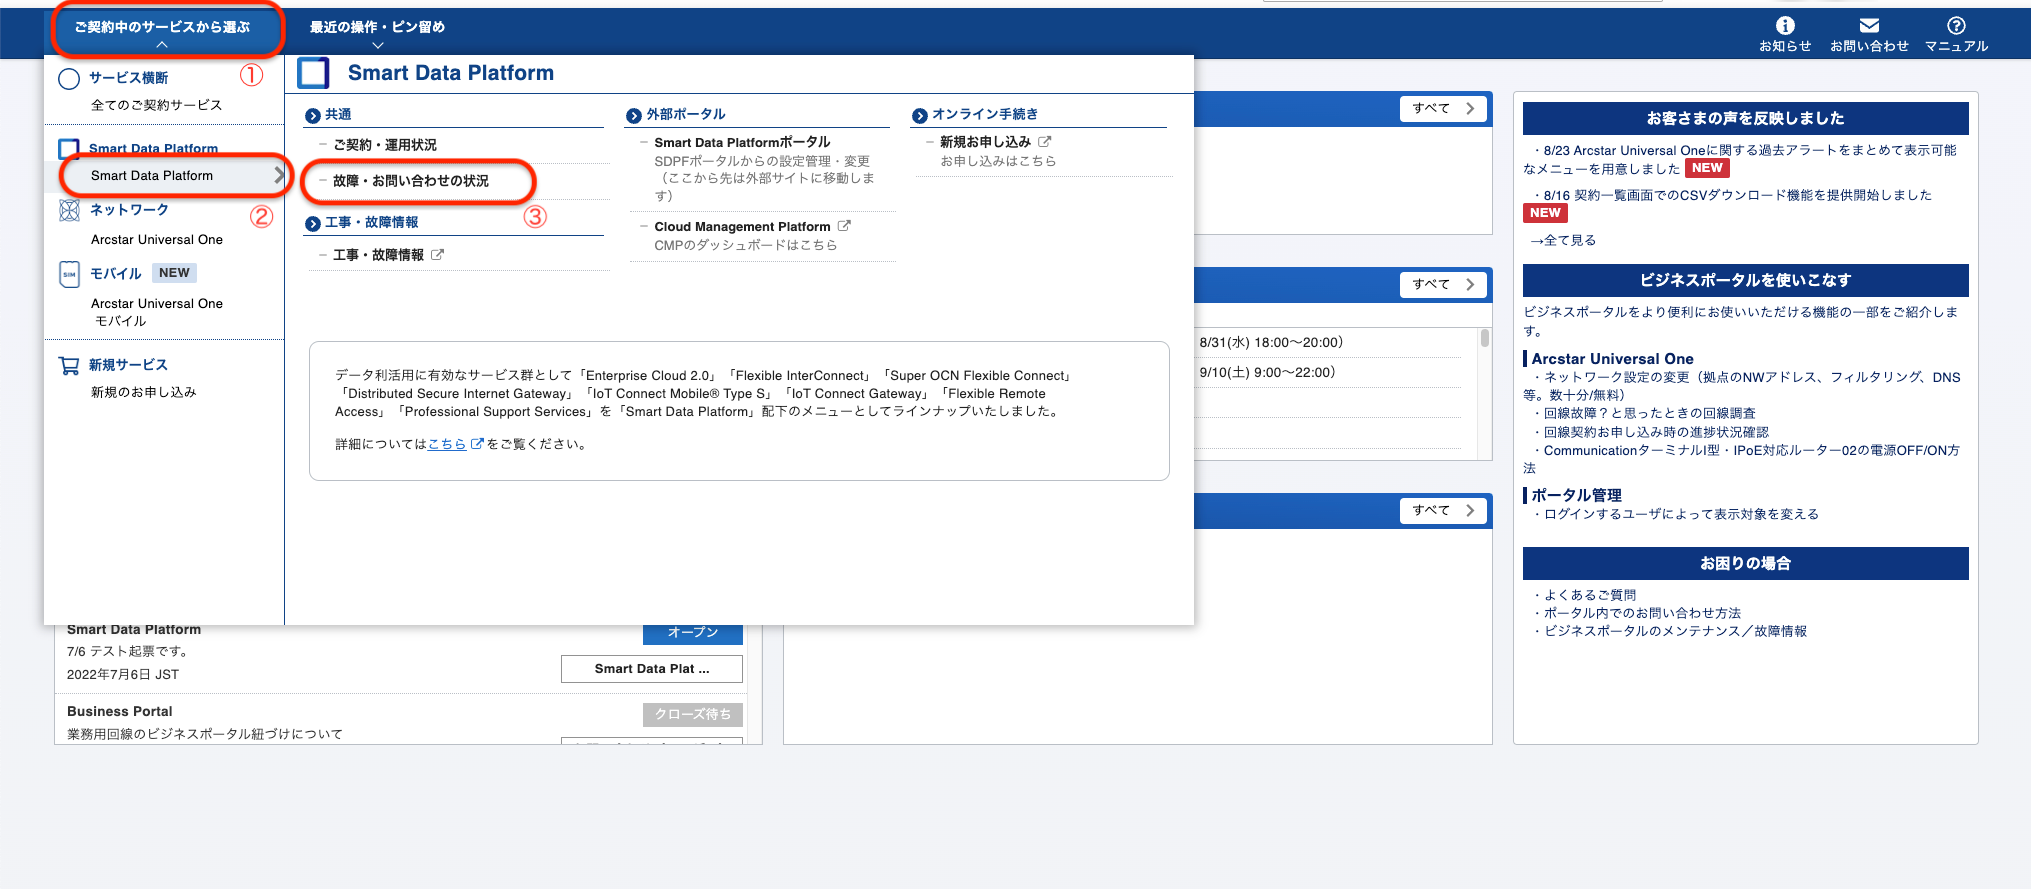Open the お知らせ notifications icon

coord(1785,26)
